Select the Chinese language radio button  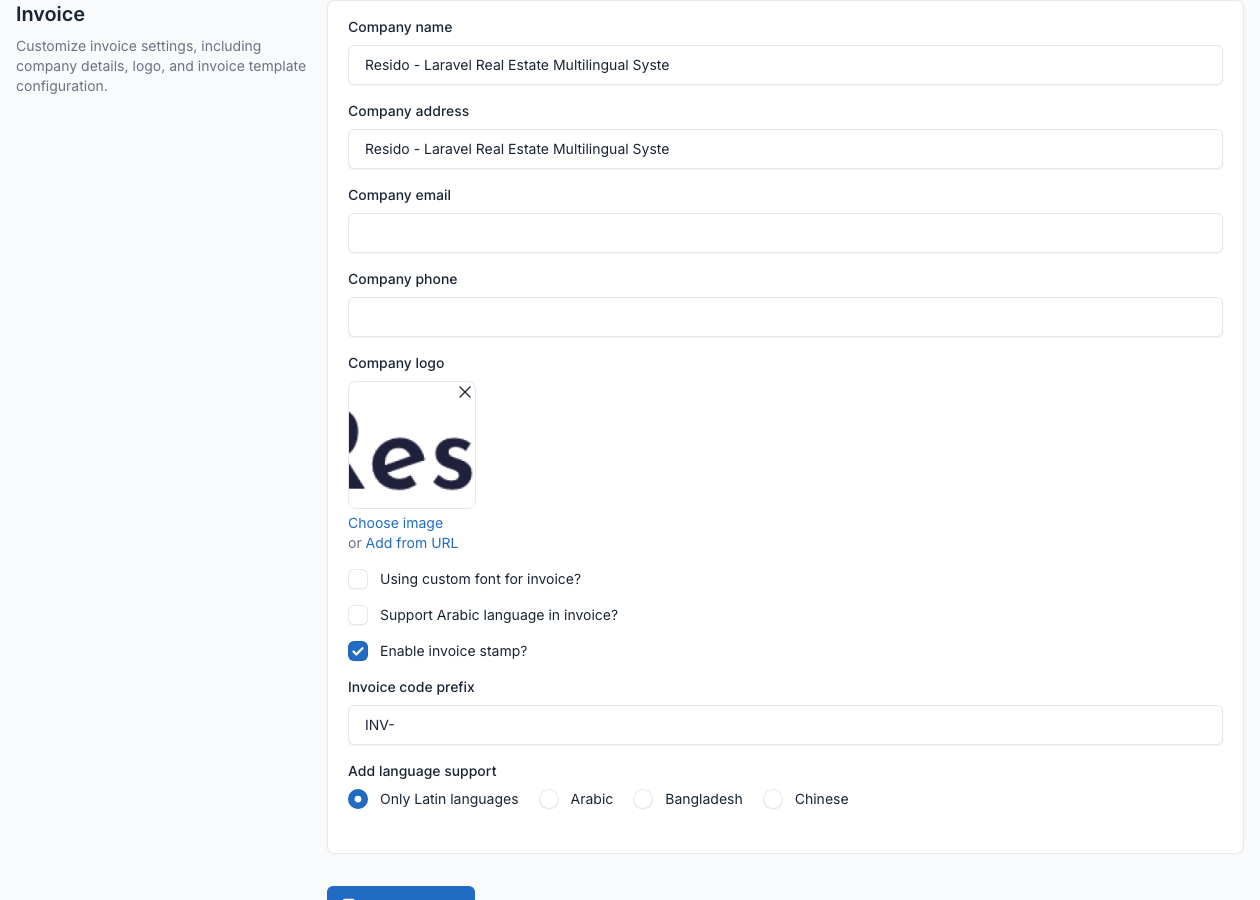[773, 799]
